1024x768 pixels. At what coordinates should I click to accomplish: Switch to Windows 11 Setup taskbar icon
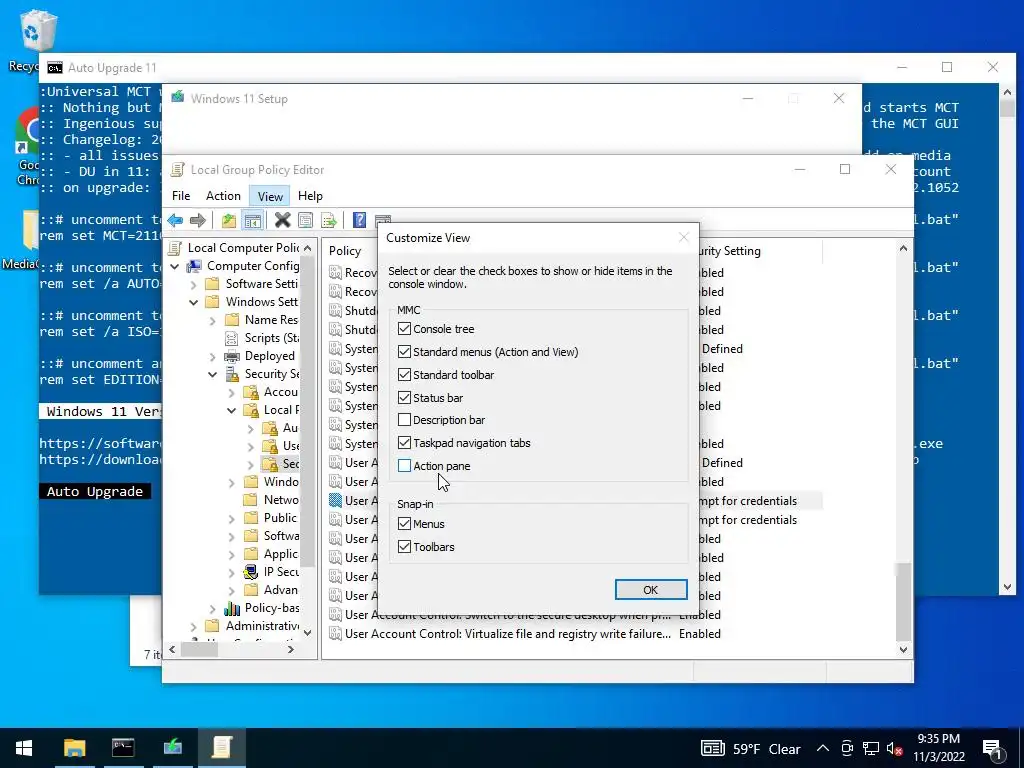pyautogui.click(x=172, y=748)
